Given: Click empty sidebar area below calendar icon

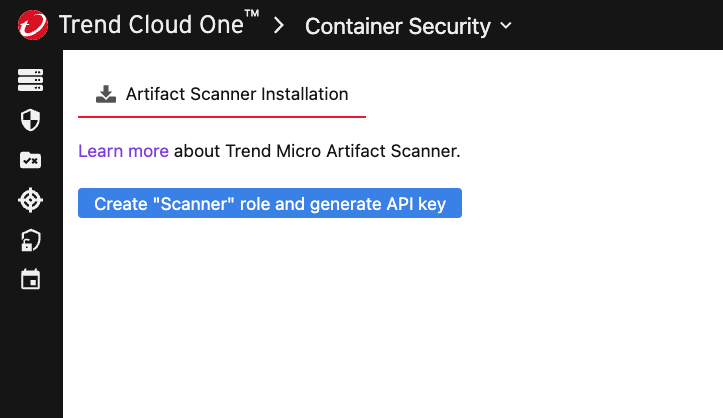Looking at the screenshot, I should coord(30,360).
